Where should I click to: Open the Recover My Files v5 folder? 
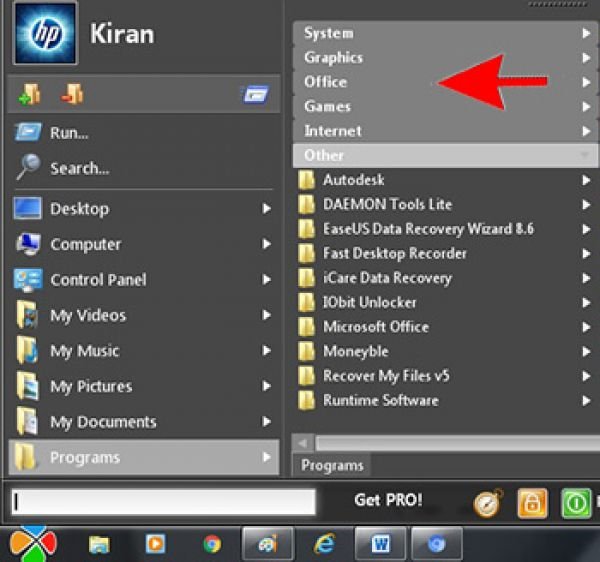point(445,376)
